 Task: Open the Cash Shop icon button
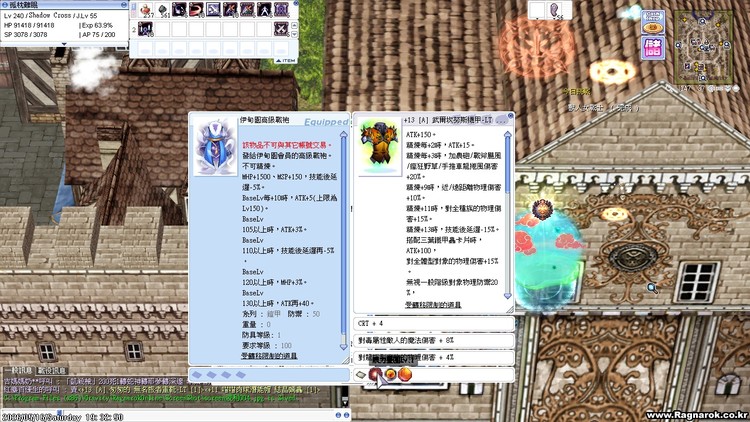tap(653, 22)
